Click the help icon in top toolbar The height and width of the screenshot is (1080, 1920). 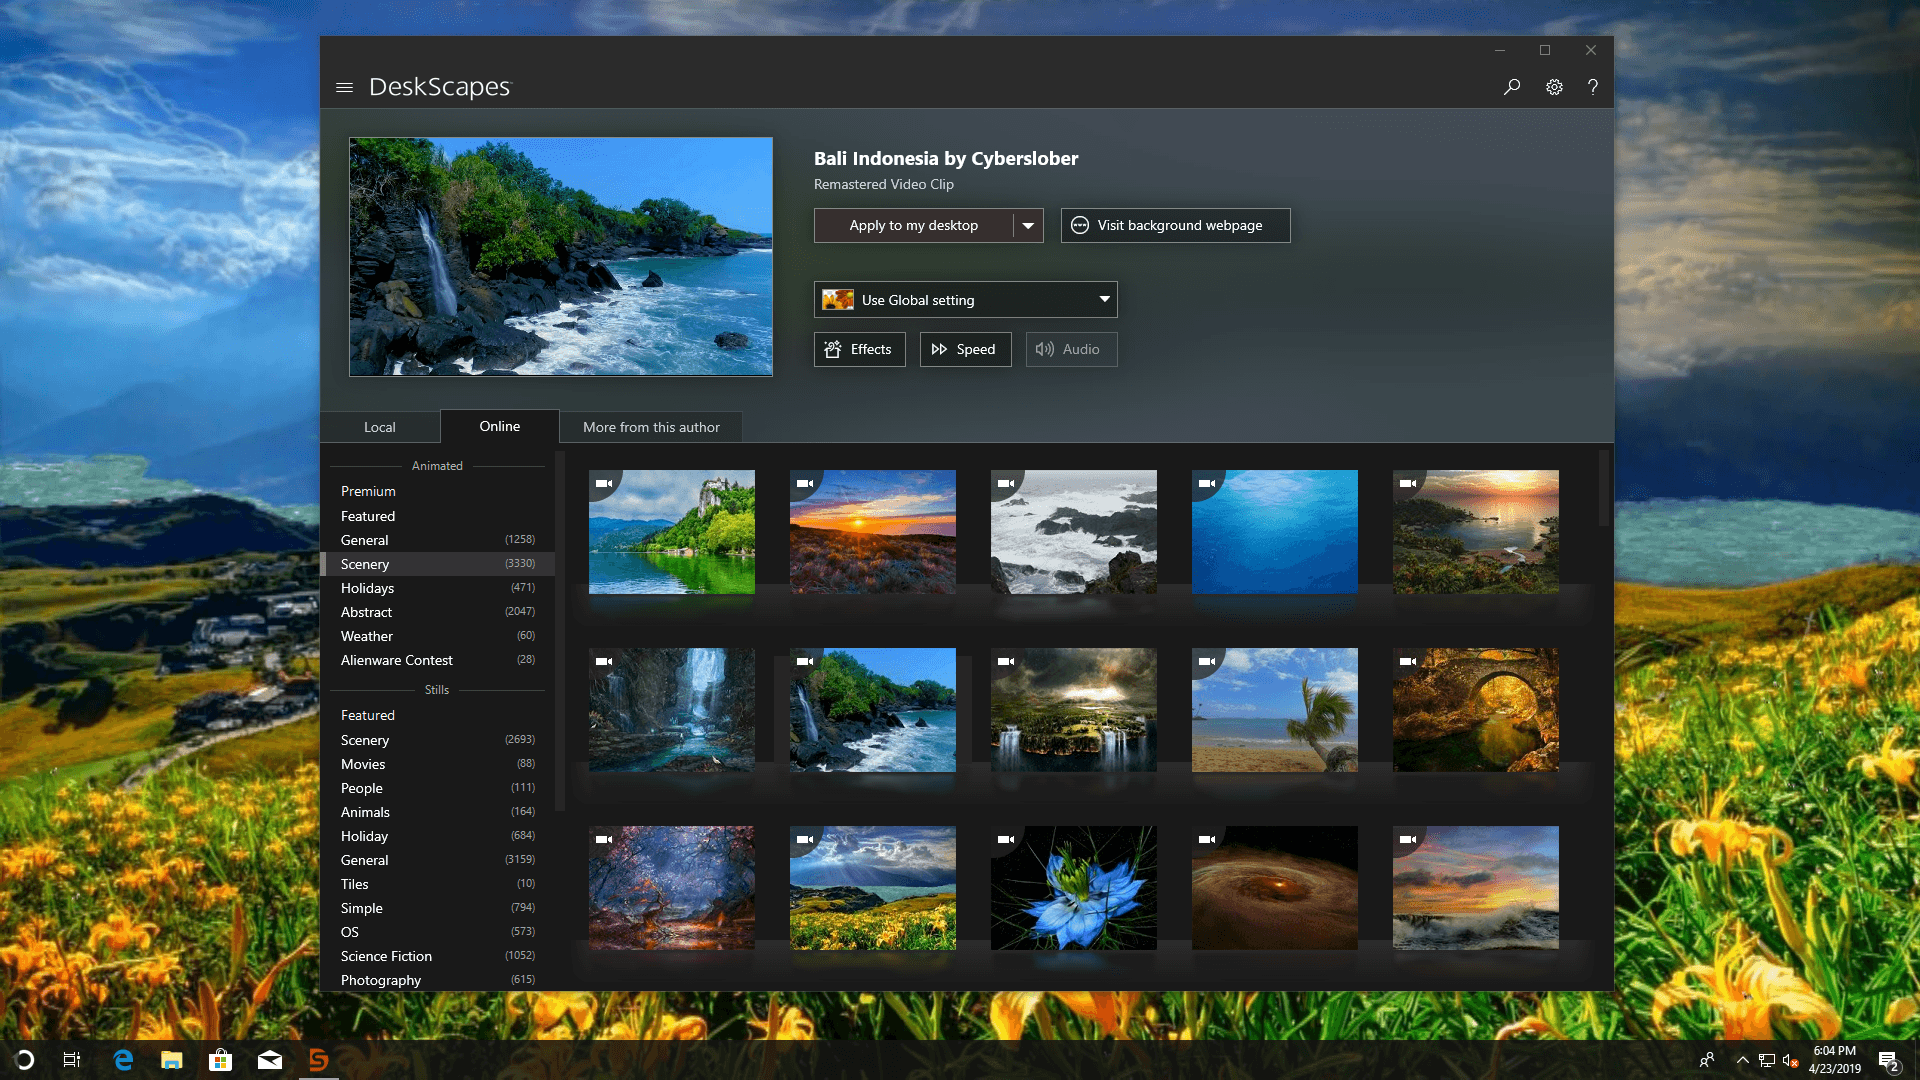pyautogui.click(x=1593, y=86)
